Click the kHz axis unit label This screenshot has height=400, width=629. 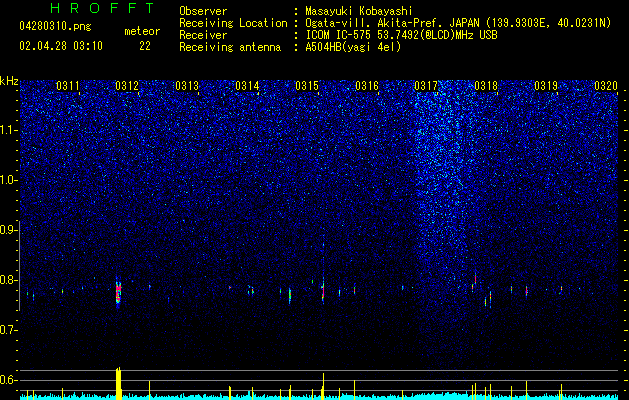tap(9, 81)
